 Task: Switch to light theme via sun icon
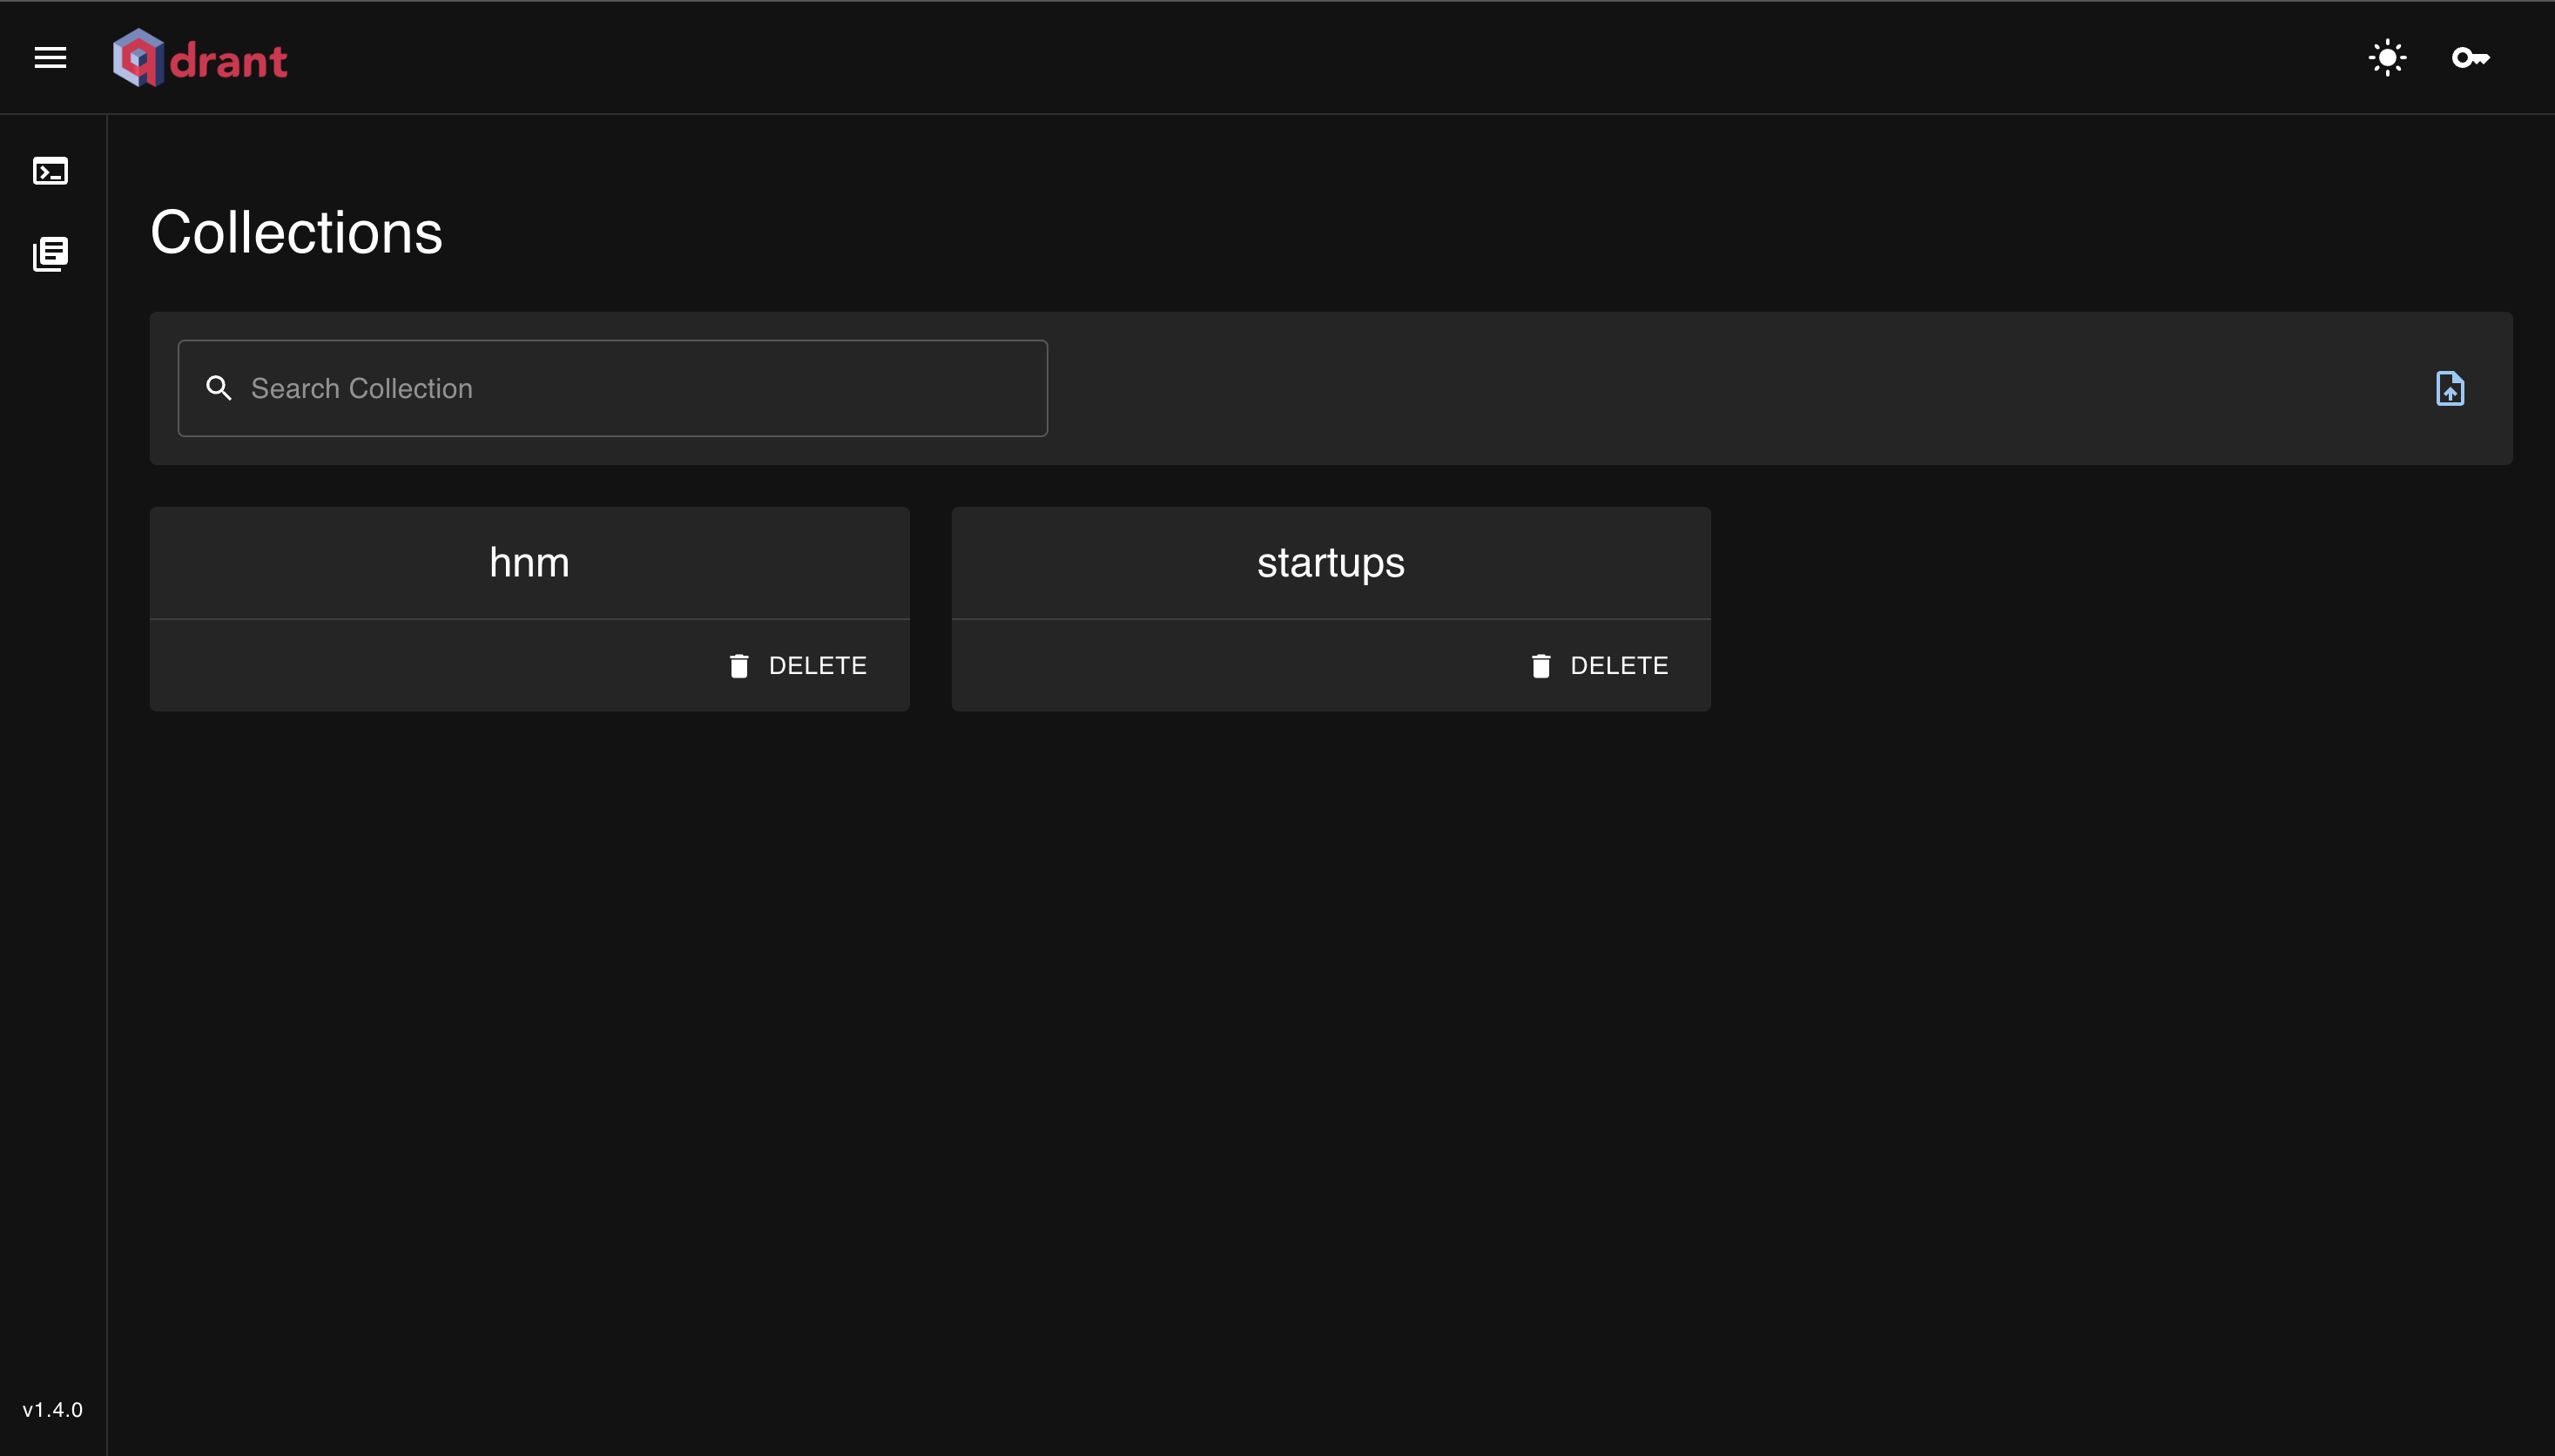tap(2387, 58)
